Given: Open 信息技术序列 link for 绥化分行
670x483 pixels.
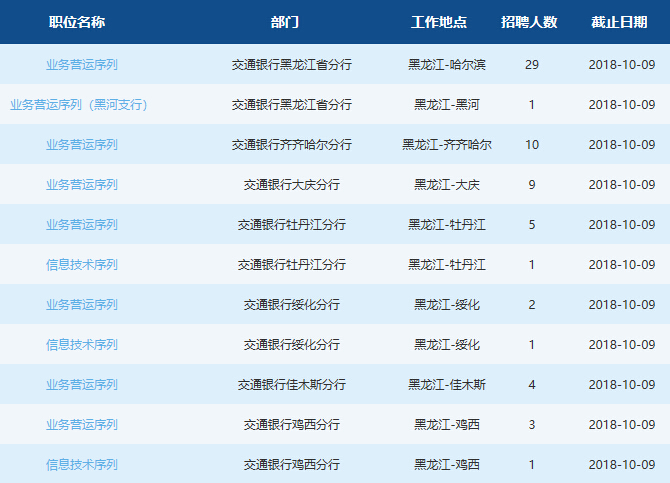Looking at the screenshot, I should (x=82, y=345).
